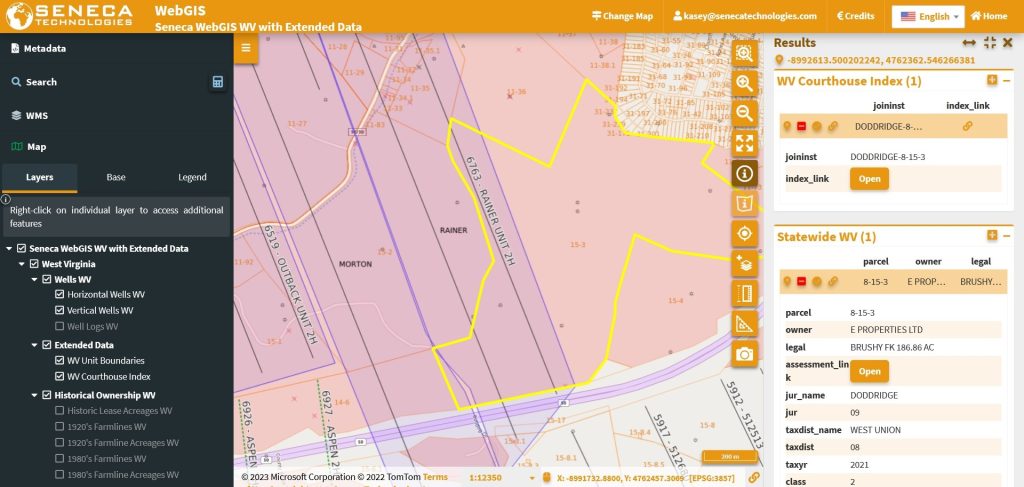This screenshot has width=1024, height=487.
Task: Enable 1920's Farmlines WV layer
Action: (x=59, y=426)
